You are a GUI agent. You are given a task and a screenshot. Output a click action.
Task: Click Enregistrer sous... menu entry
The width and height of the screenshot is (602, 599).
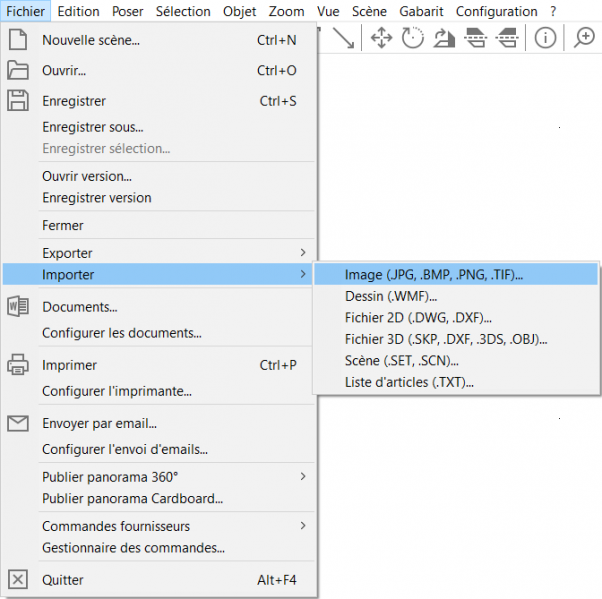(x=93, y=127)
